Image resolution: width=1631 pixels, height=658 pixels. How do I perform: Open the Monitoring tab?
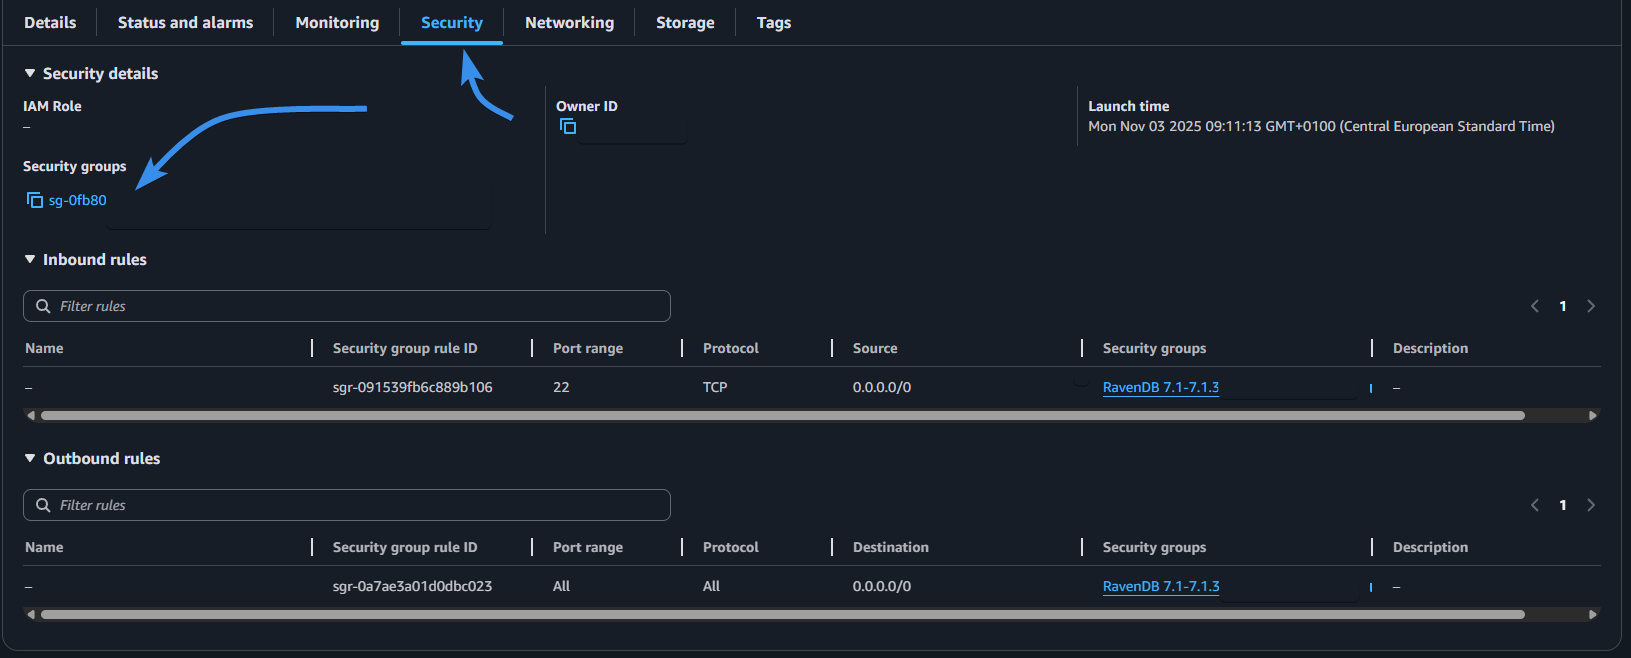pyautogui.click(x=337, y=22)
